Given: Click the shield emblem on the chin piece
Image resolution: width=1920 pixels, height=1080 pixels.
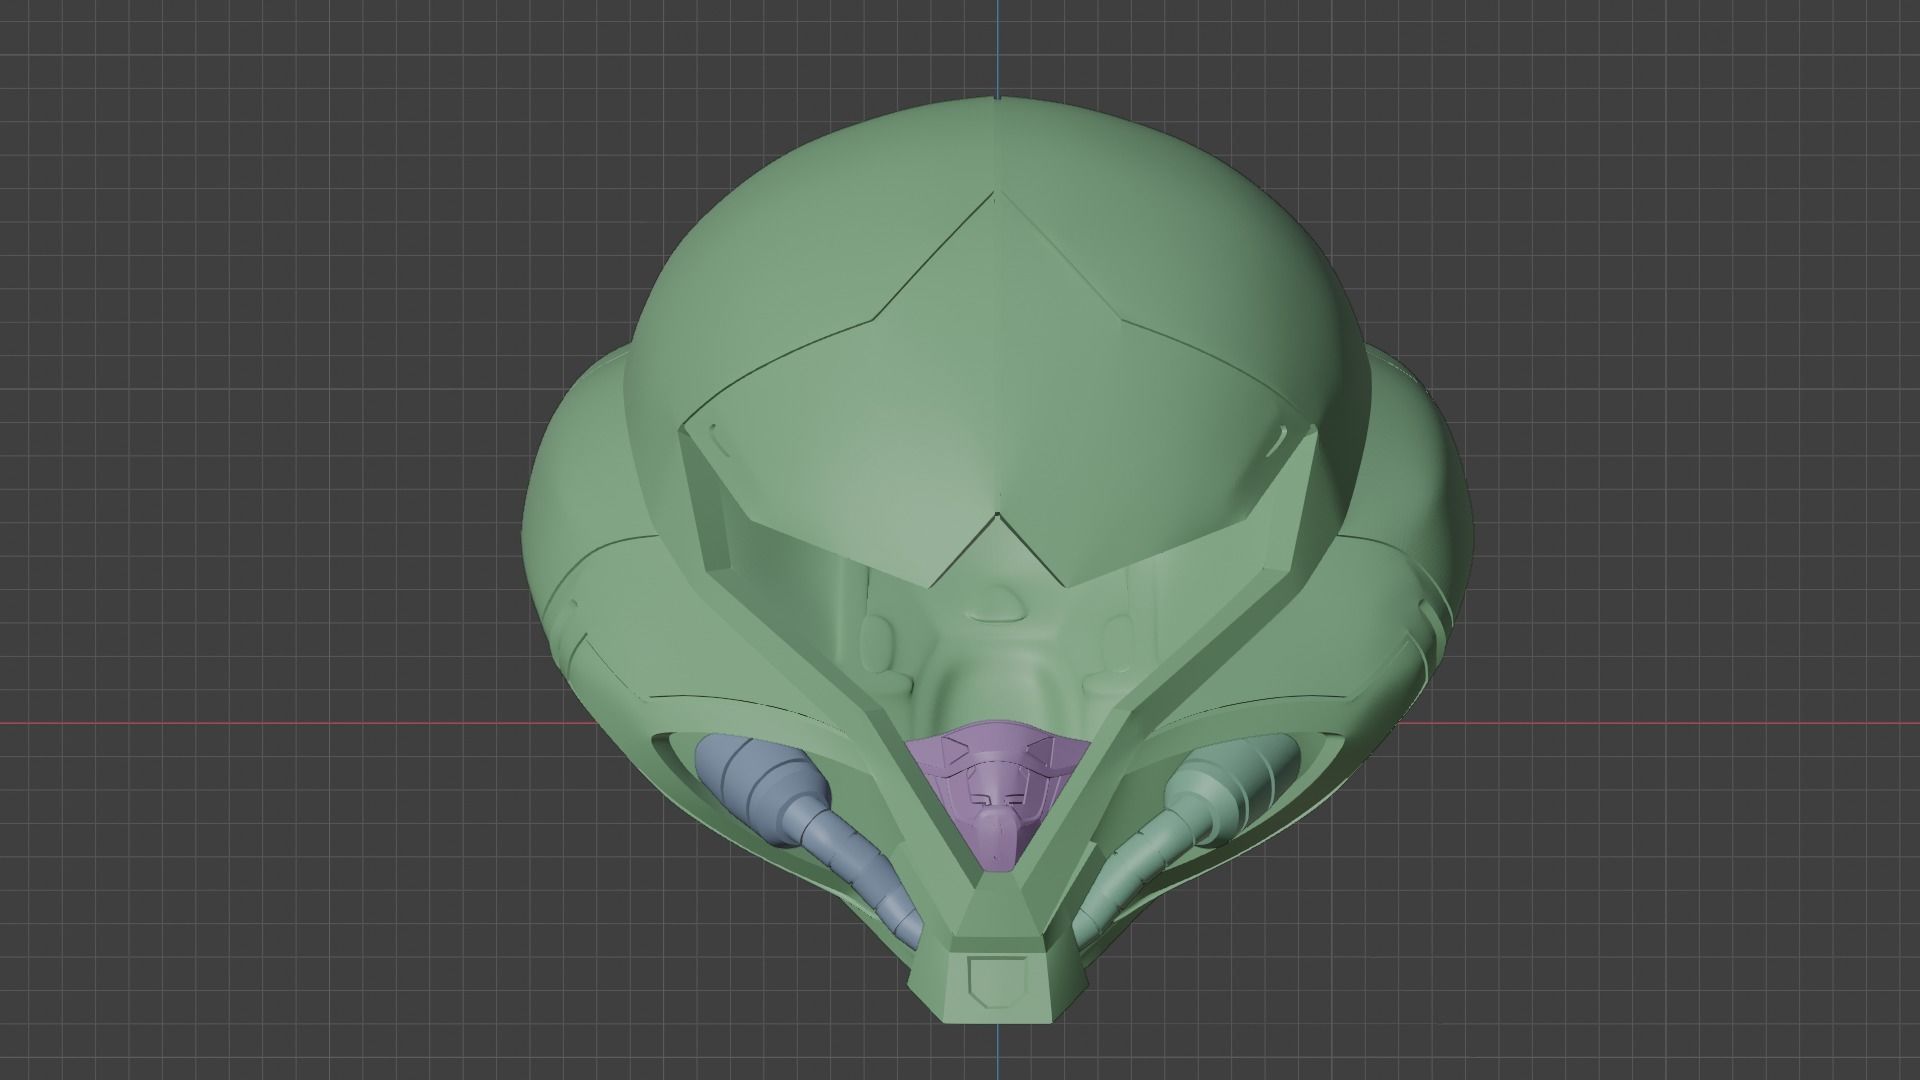Looking at the screenshot, I should [996, 984].
